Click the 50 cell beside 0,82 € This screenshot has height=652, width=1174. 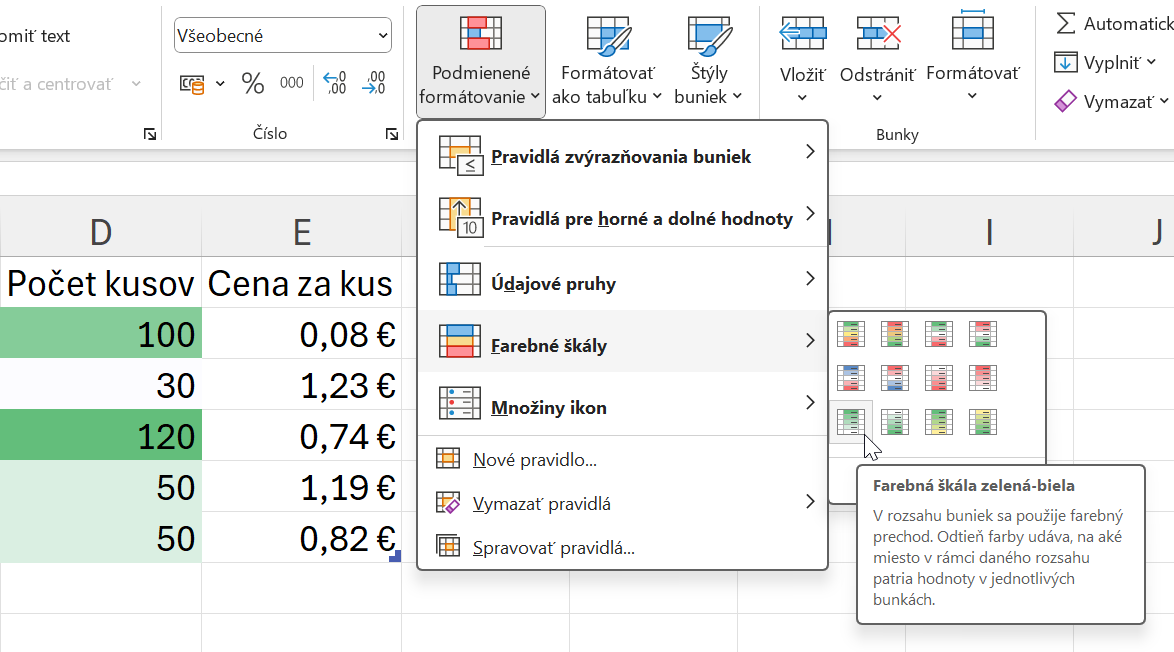101,537
